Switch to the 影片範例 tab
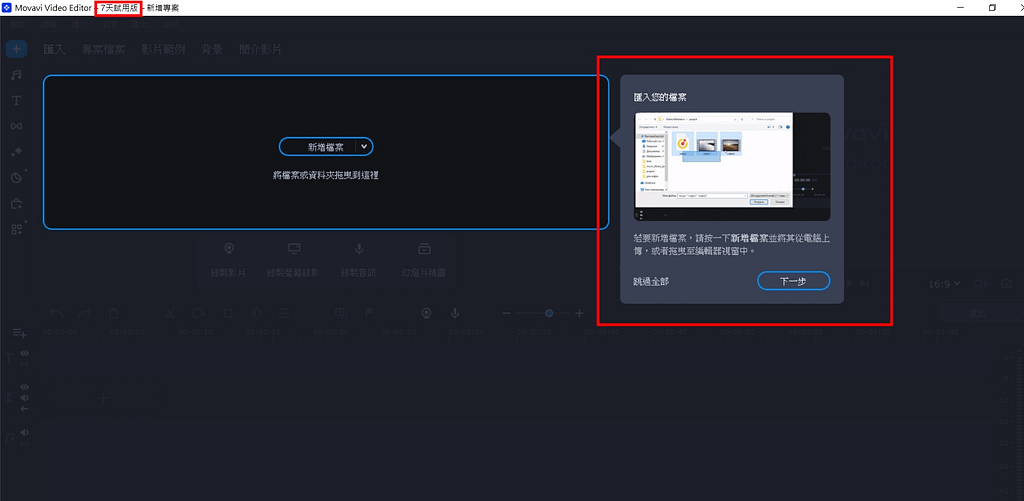The image size is (1024, 501). [x=163, y=50]
